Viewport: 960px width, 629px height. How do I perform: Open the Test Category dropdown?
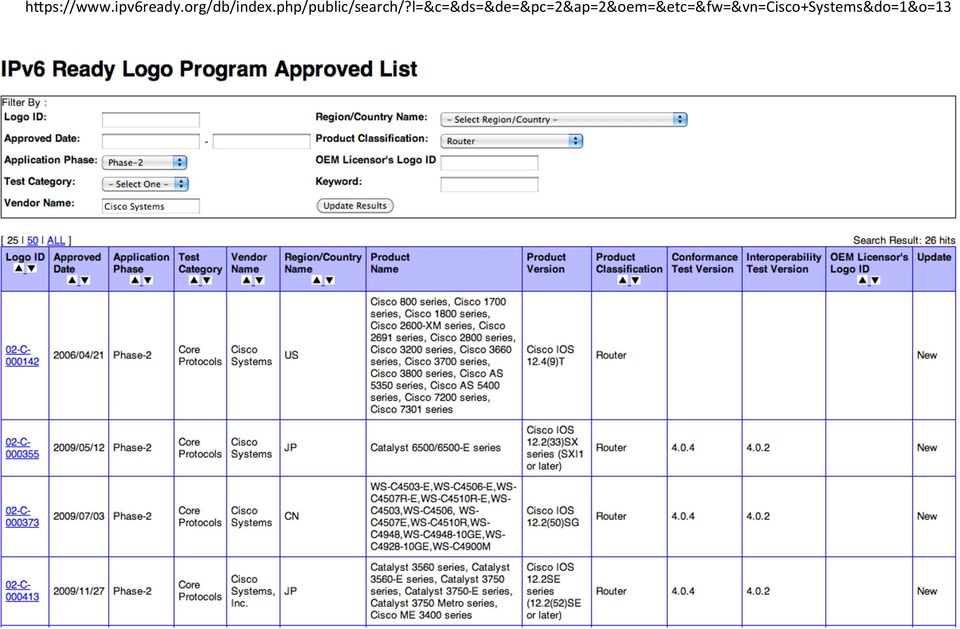tap(145, 184)
